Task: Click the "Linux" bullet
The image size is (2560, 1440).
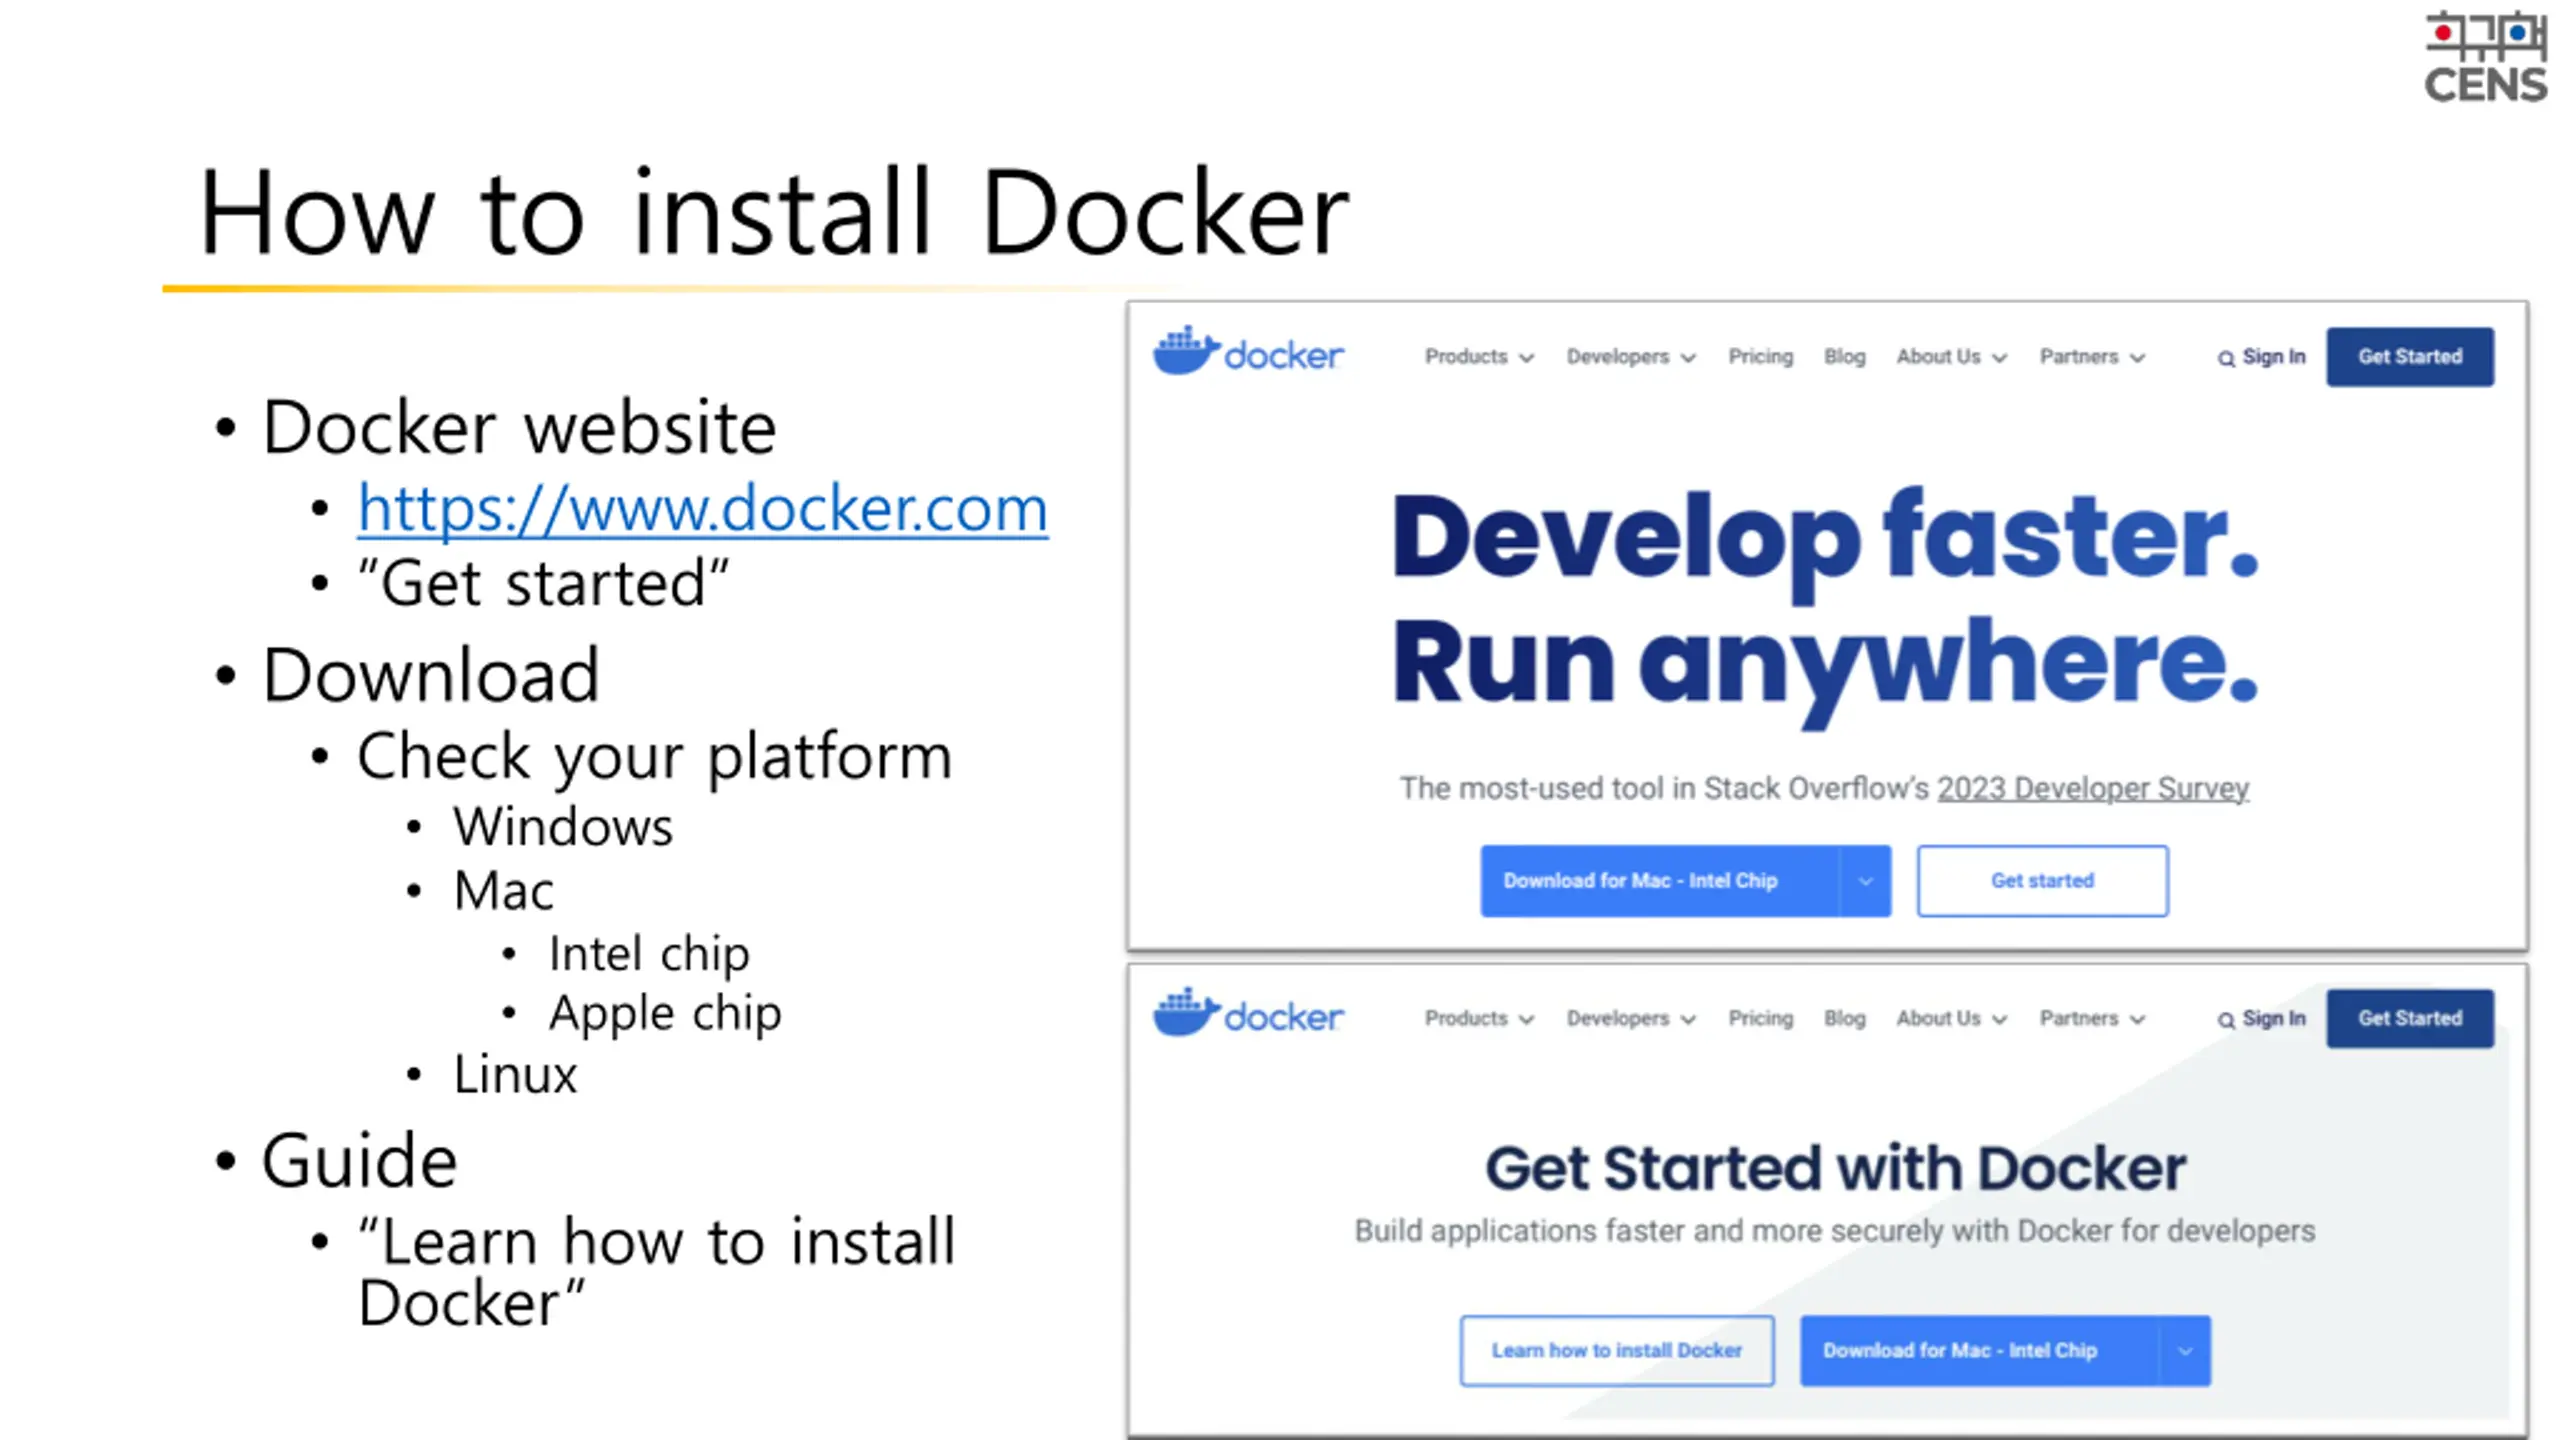Action: [515, 1075]
